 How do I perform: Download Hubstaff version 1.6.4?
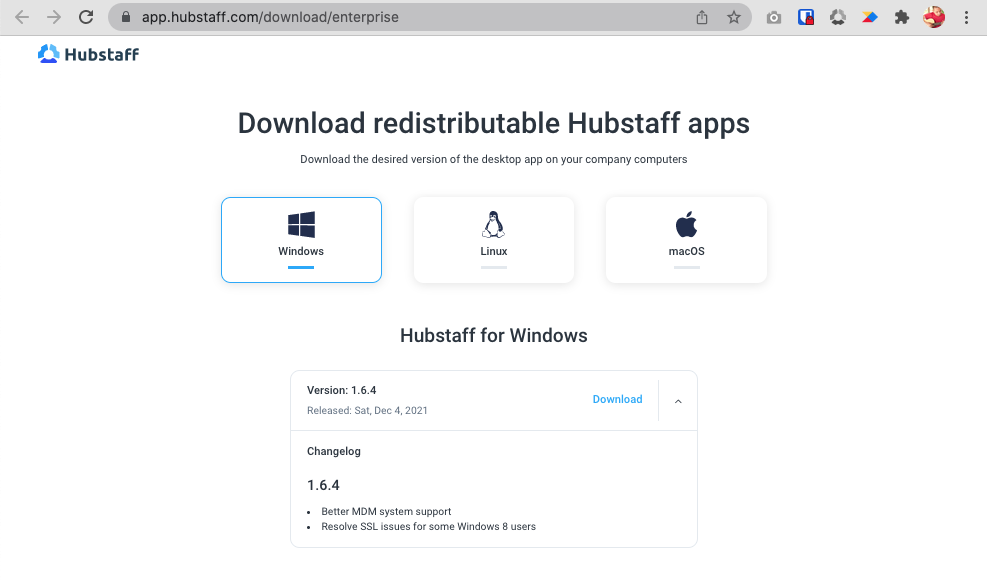618,399
